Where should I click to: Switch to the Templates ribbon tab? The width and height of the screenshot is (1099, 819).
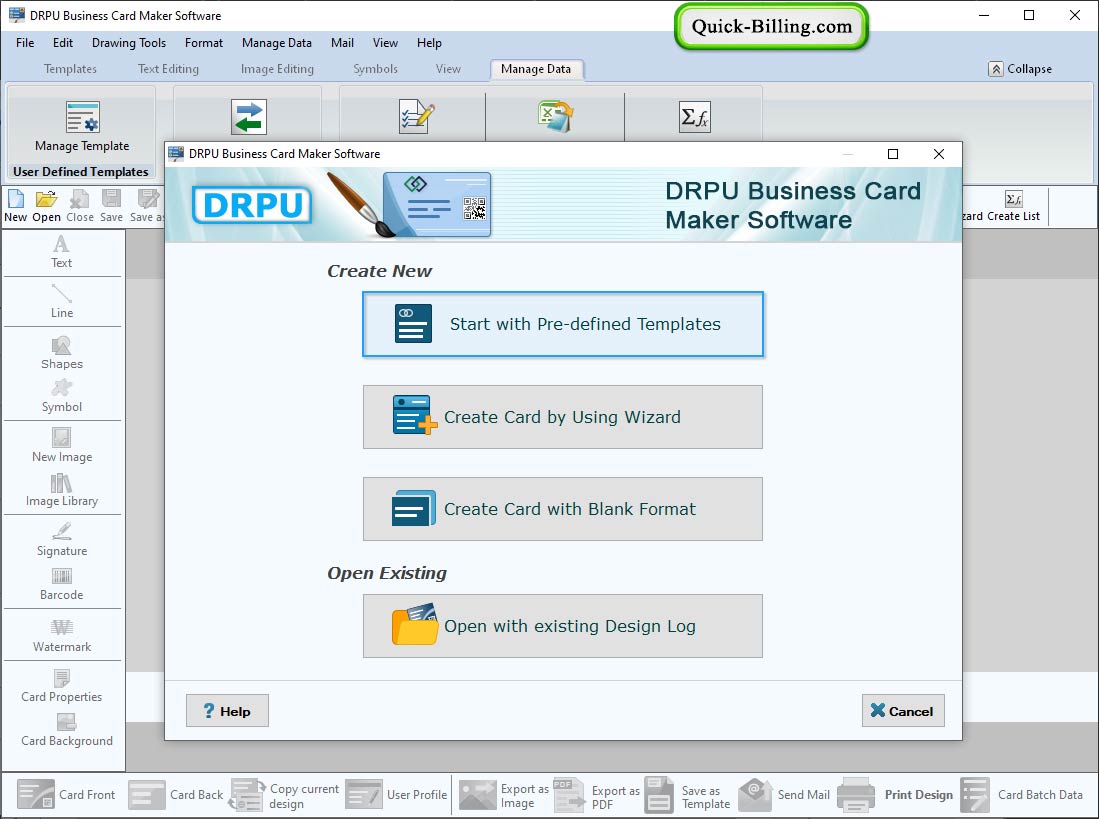(x=70, y=69)
